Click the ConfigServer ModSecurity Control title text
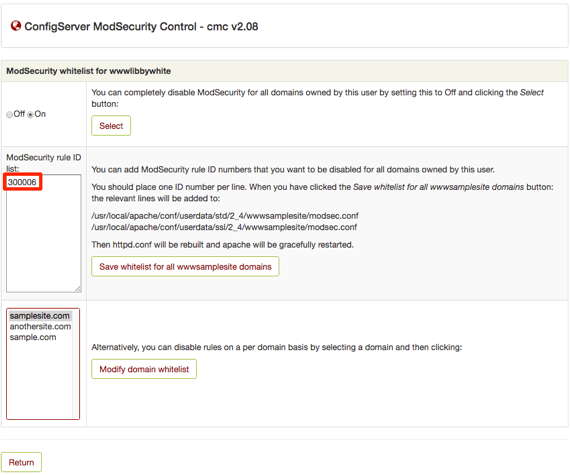This screenshot has width=570, height=475. point(141,27)
